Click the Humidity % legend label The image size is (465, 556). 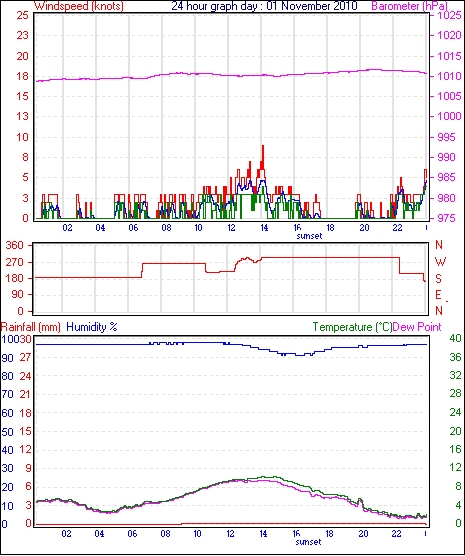point(92,327)
